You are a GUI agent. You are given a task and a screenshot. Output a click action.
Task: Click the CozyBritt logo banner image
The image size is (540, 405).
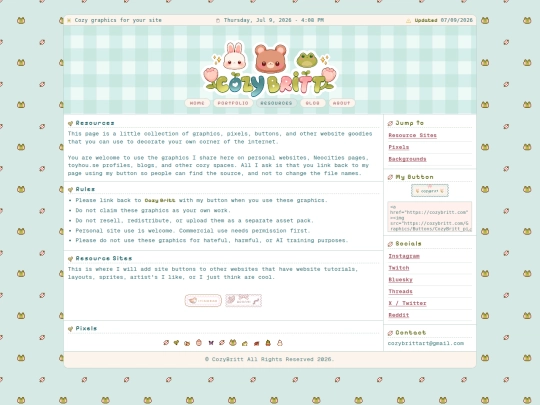coord(270,69)
